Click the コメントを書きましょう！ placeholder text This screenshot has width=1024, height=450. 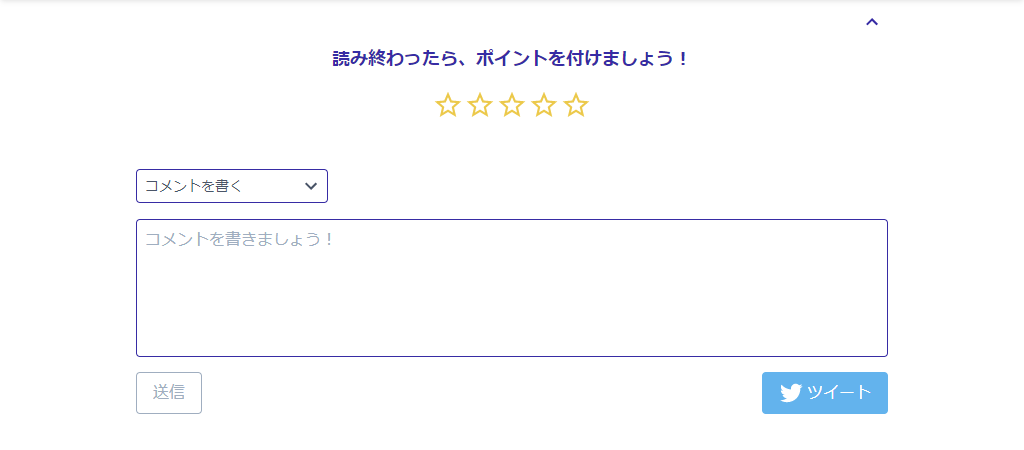point(240,240)
